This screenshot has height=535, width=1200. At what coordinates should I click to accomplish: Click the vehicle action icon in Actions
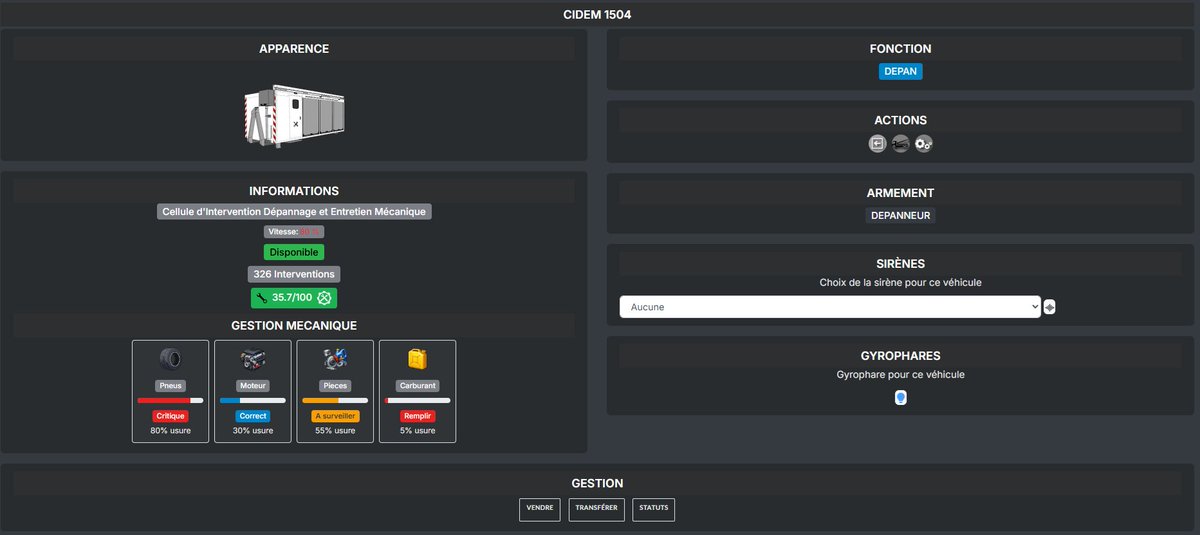(x=900, y=144)
